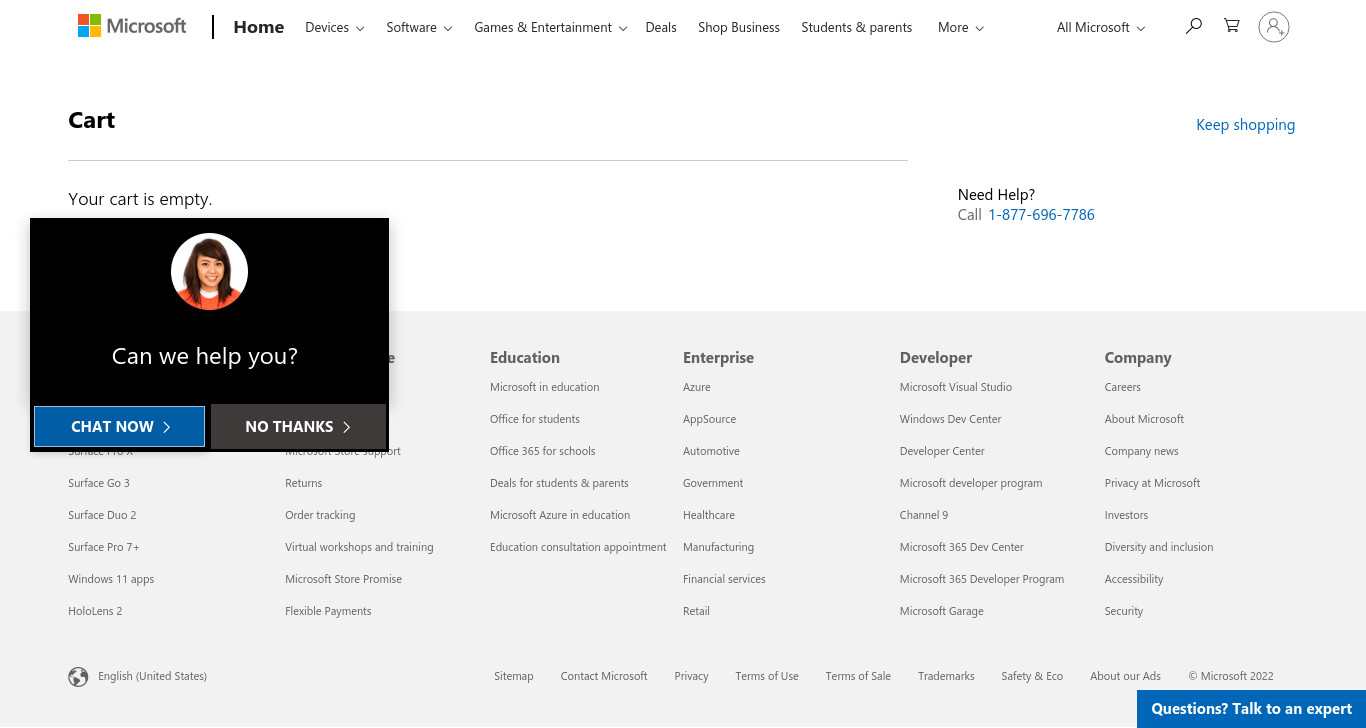Screen dimensions: 1366x728
Task: Open the Careers link
Action: [1122, 387]
